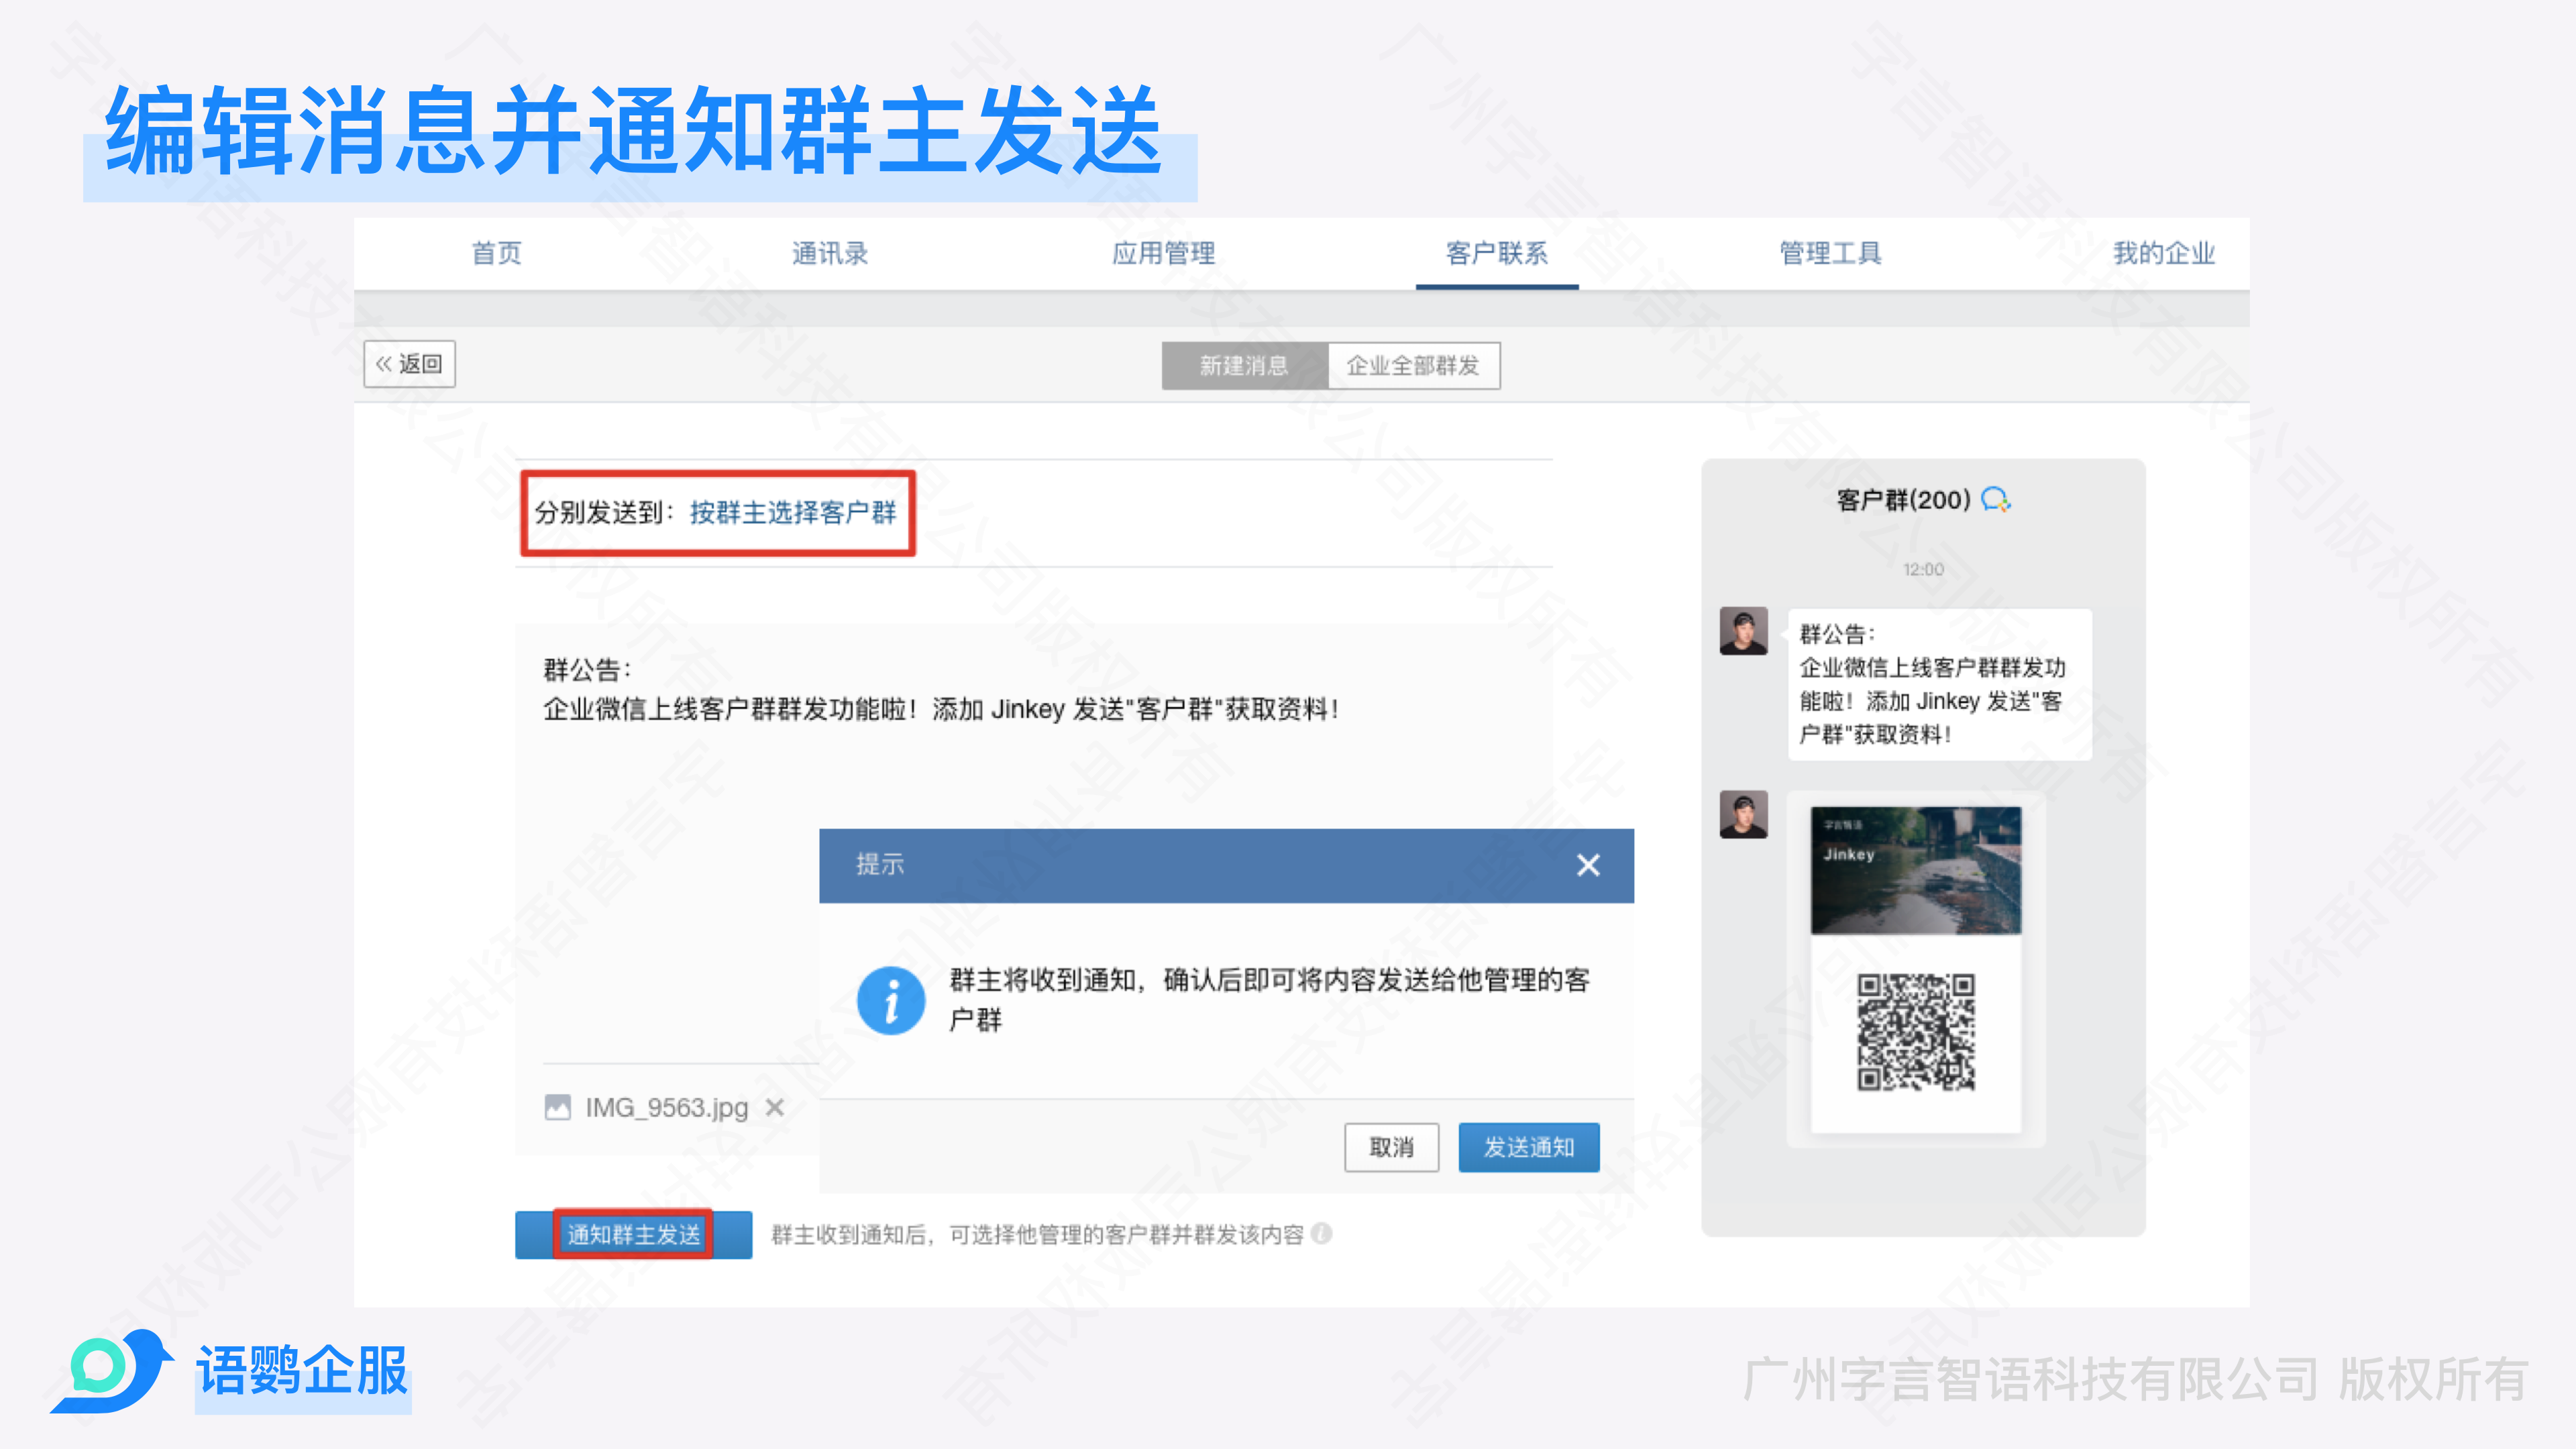Open the 通讯录 tab
The width and height of the screenshot is (2576, 1449).
point(829,253)
